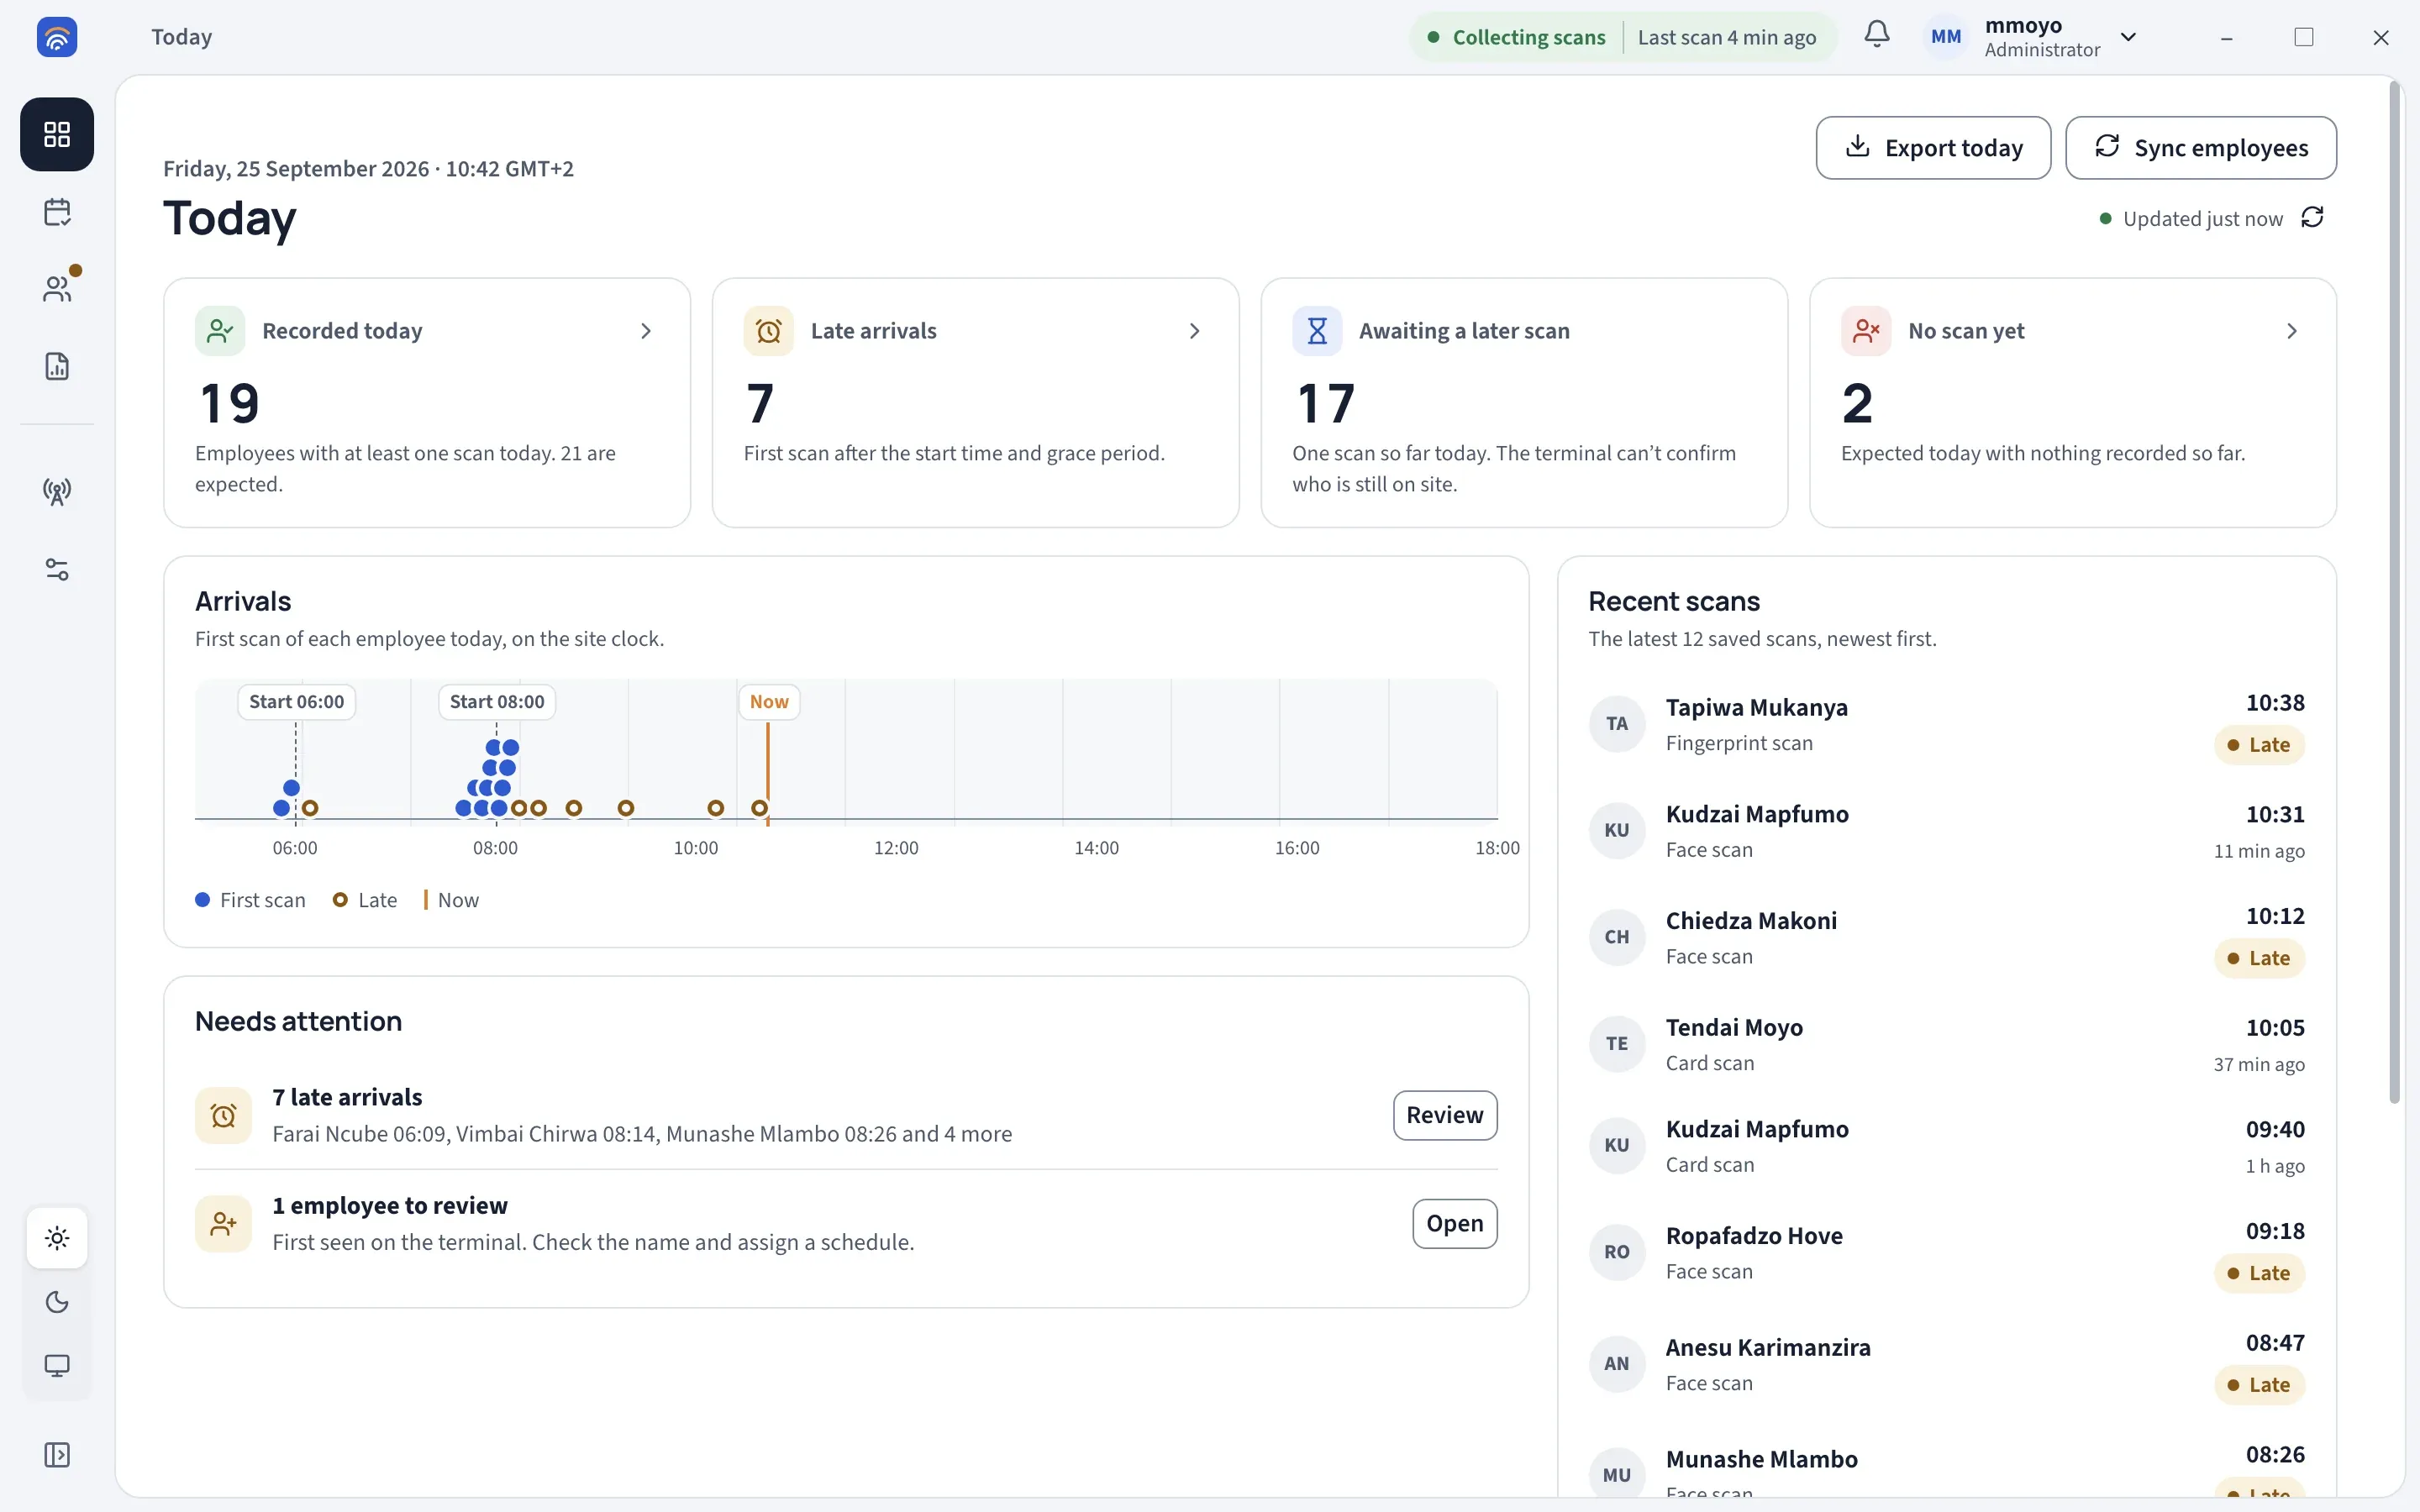Open Recorded today card chevron
Screen dimensions: 2420x1512
[x=646, y=331]
